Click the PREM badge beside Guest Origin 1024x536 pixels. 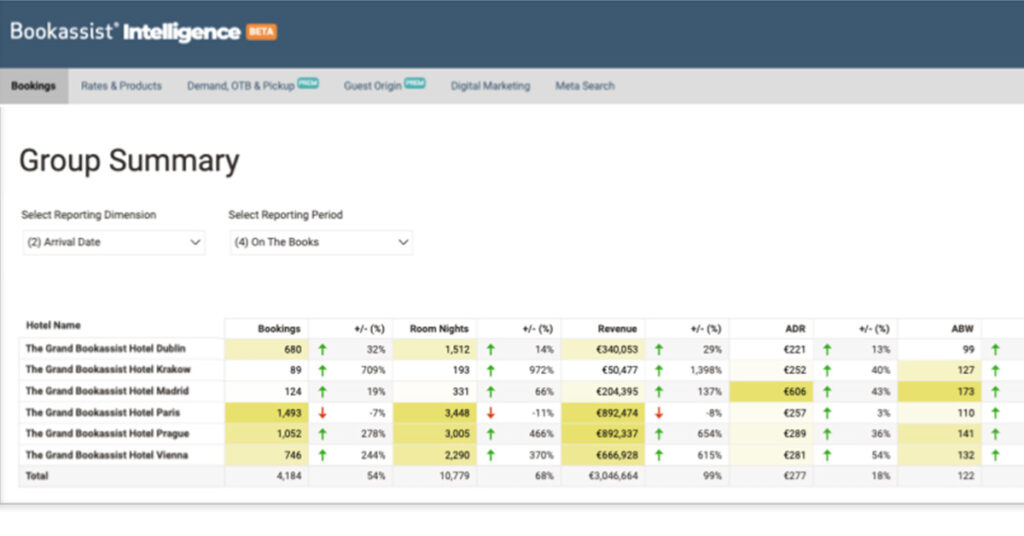pyautogui.click(x=415, y=83)
